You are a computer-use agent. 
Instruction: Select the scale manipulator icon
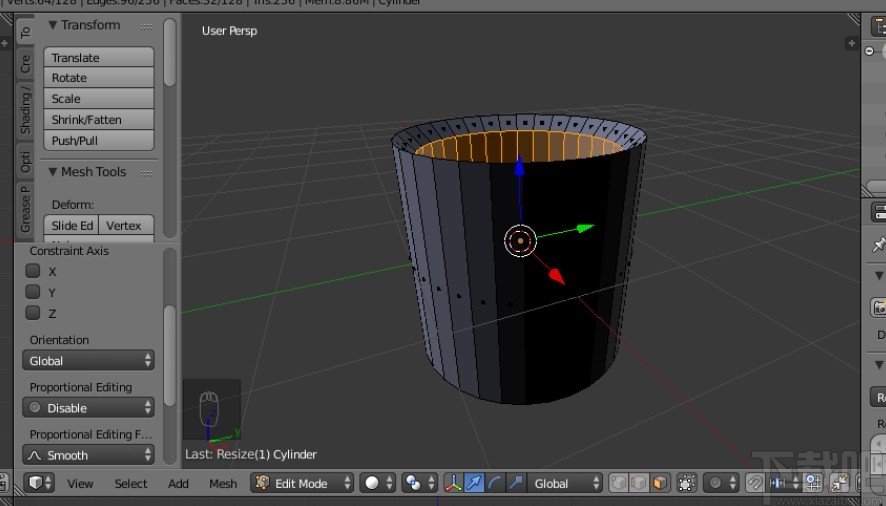[x=515, y=483]
